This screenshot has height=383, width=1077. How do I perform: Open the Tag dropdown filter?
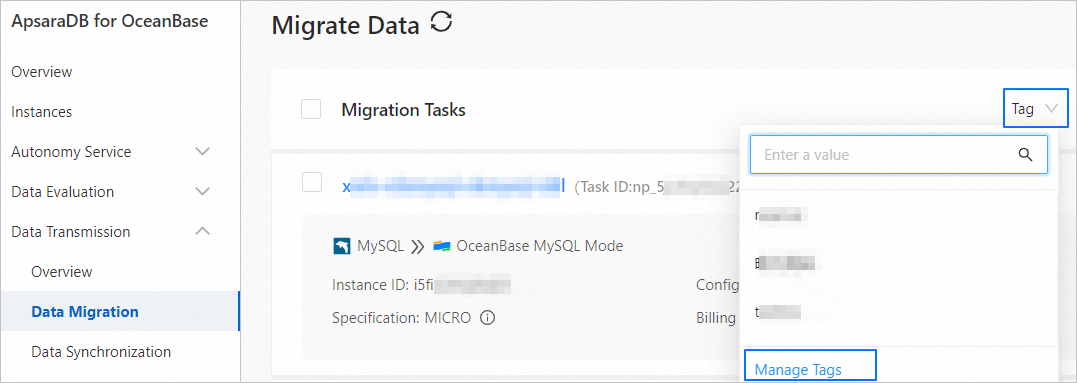click(1036, 108)
